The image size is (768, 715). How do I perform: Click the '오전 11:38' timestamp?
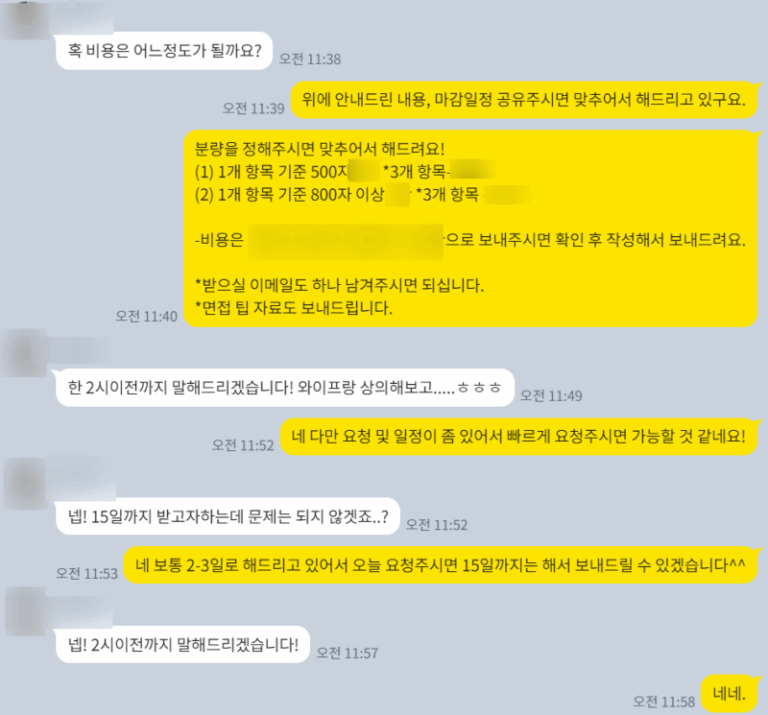tap(310, 59)
